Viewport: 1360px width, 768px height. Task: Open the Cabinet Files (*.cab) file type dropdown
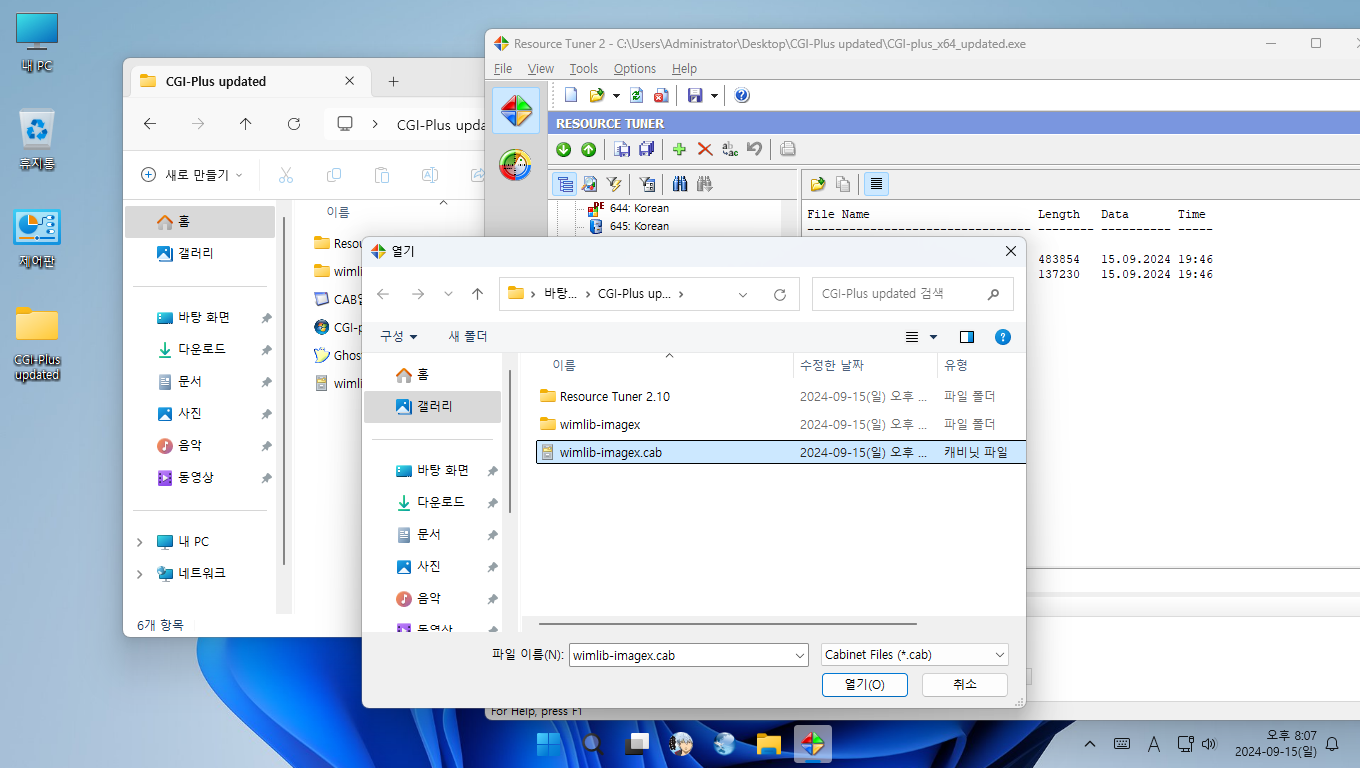[x=914, y=655]
